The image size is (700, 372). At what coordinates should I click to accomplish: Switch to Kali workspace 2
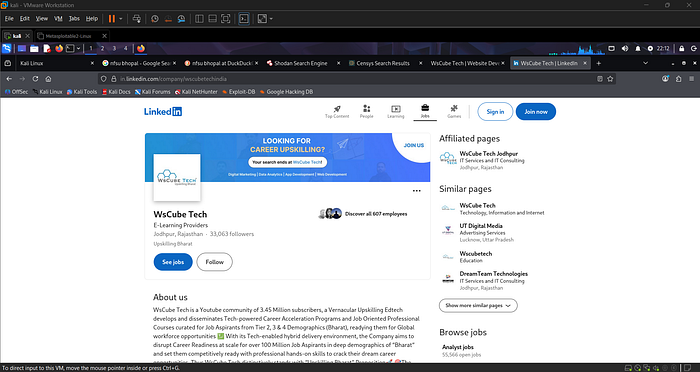(x=102, y=48)
